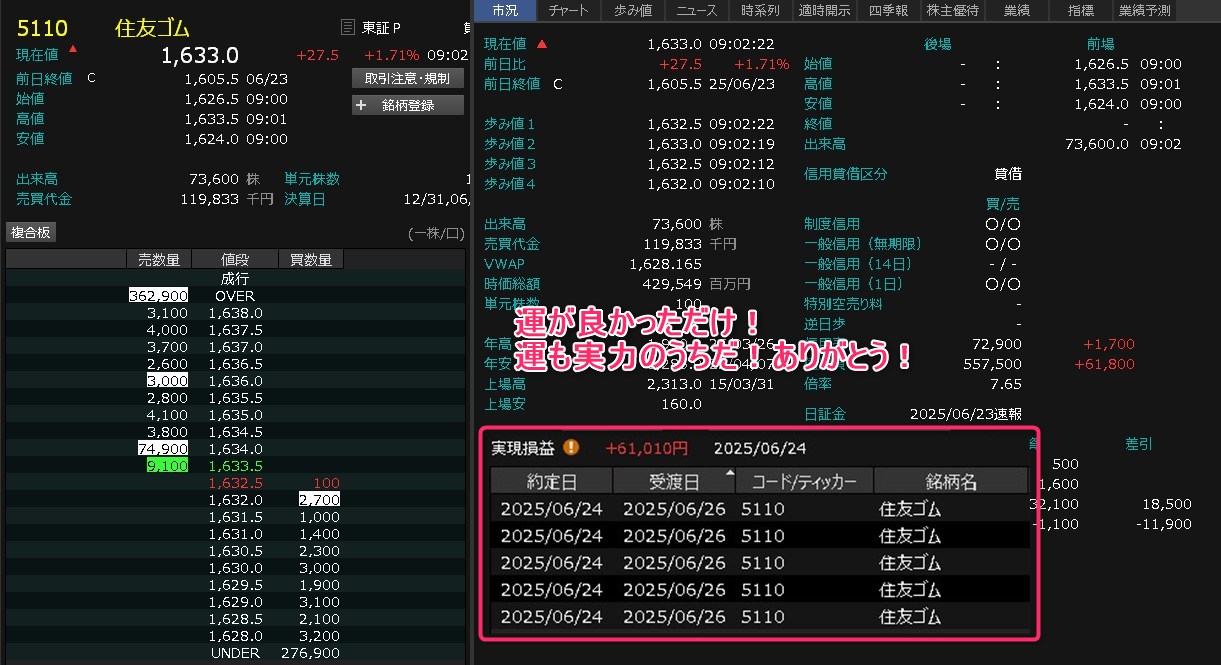Screen dimensions: 1221x665
Task: Select bid price 1,629.5 in board
Action: coord(236,585)
